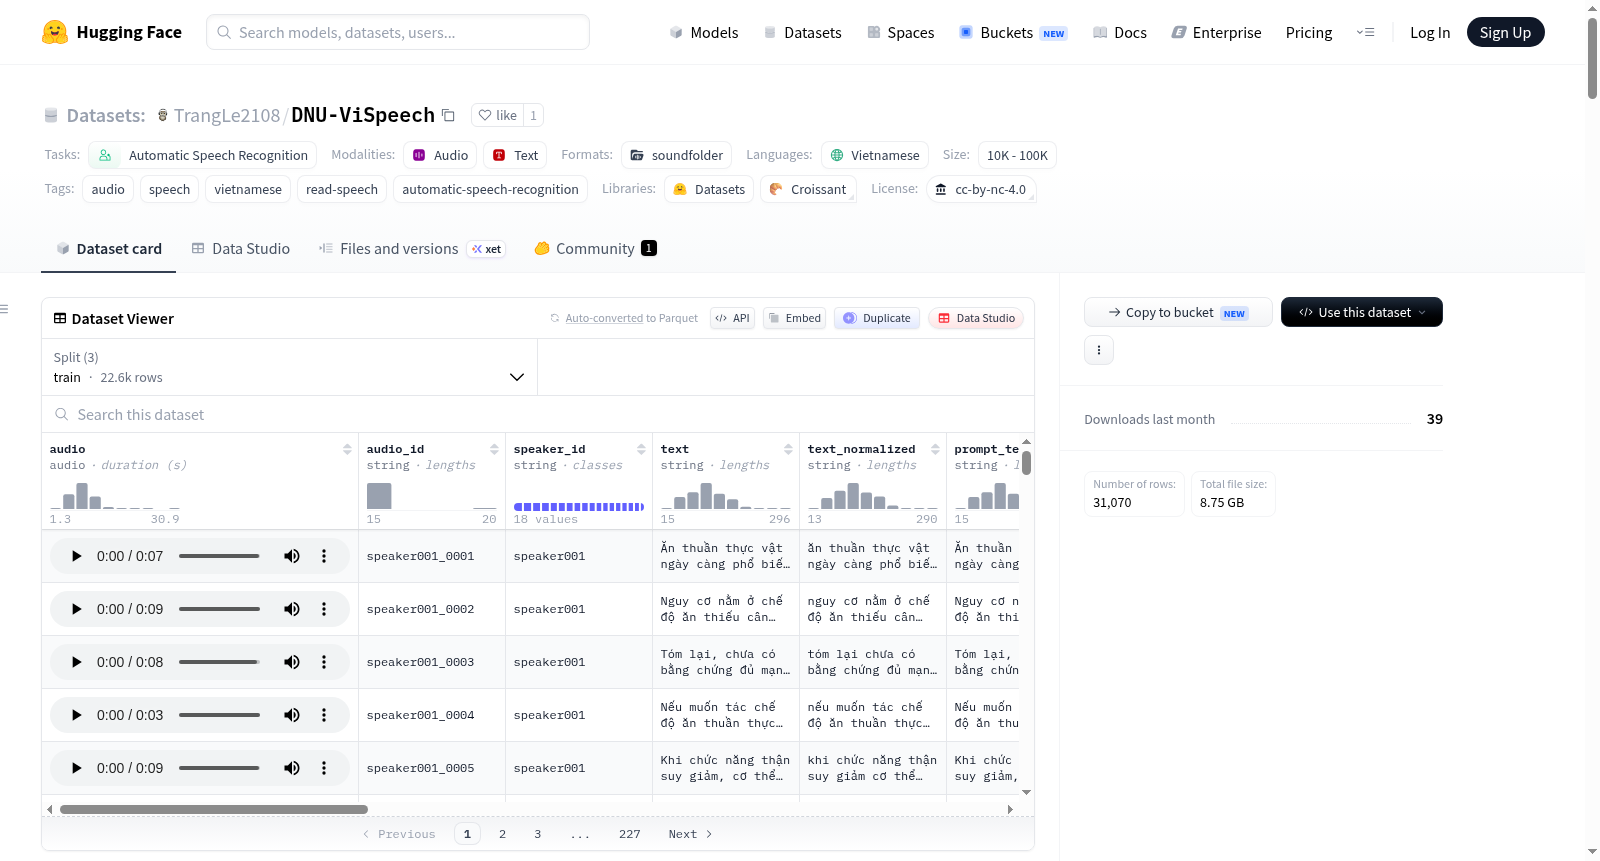Open the three-dot menu below Copy to bucket

pyautogui.click(x=1099, y=350)
